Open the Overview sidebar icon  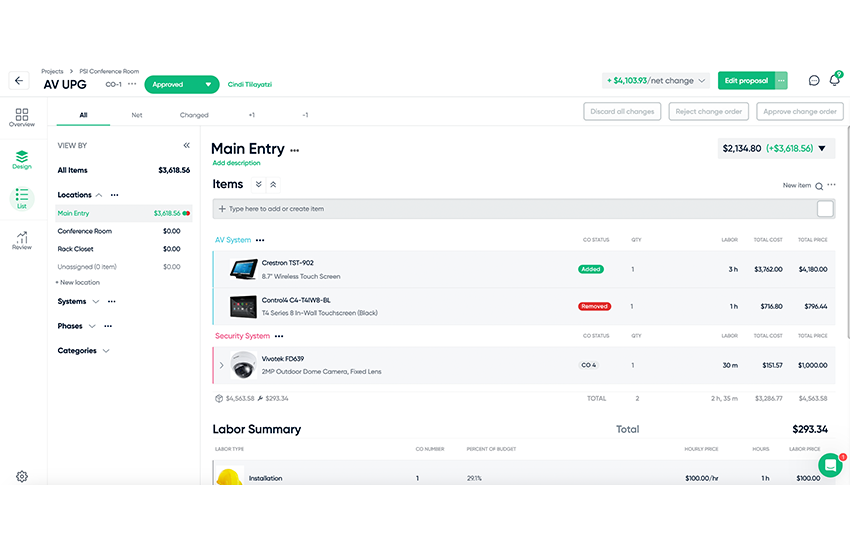tap(22, 118)
